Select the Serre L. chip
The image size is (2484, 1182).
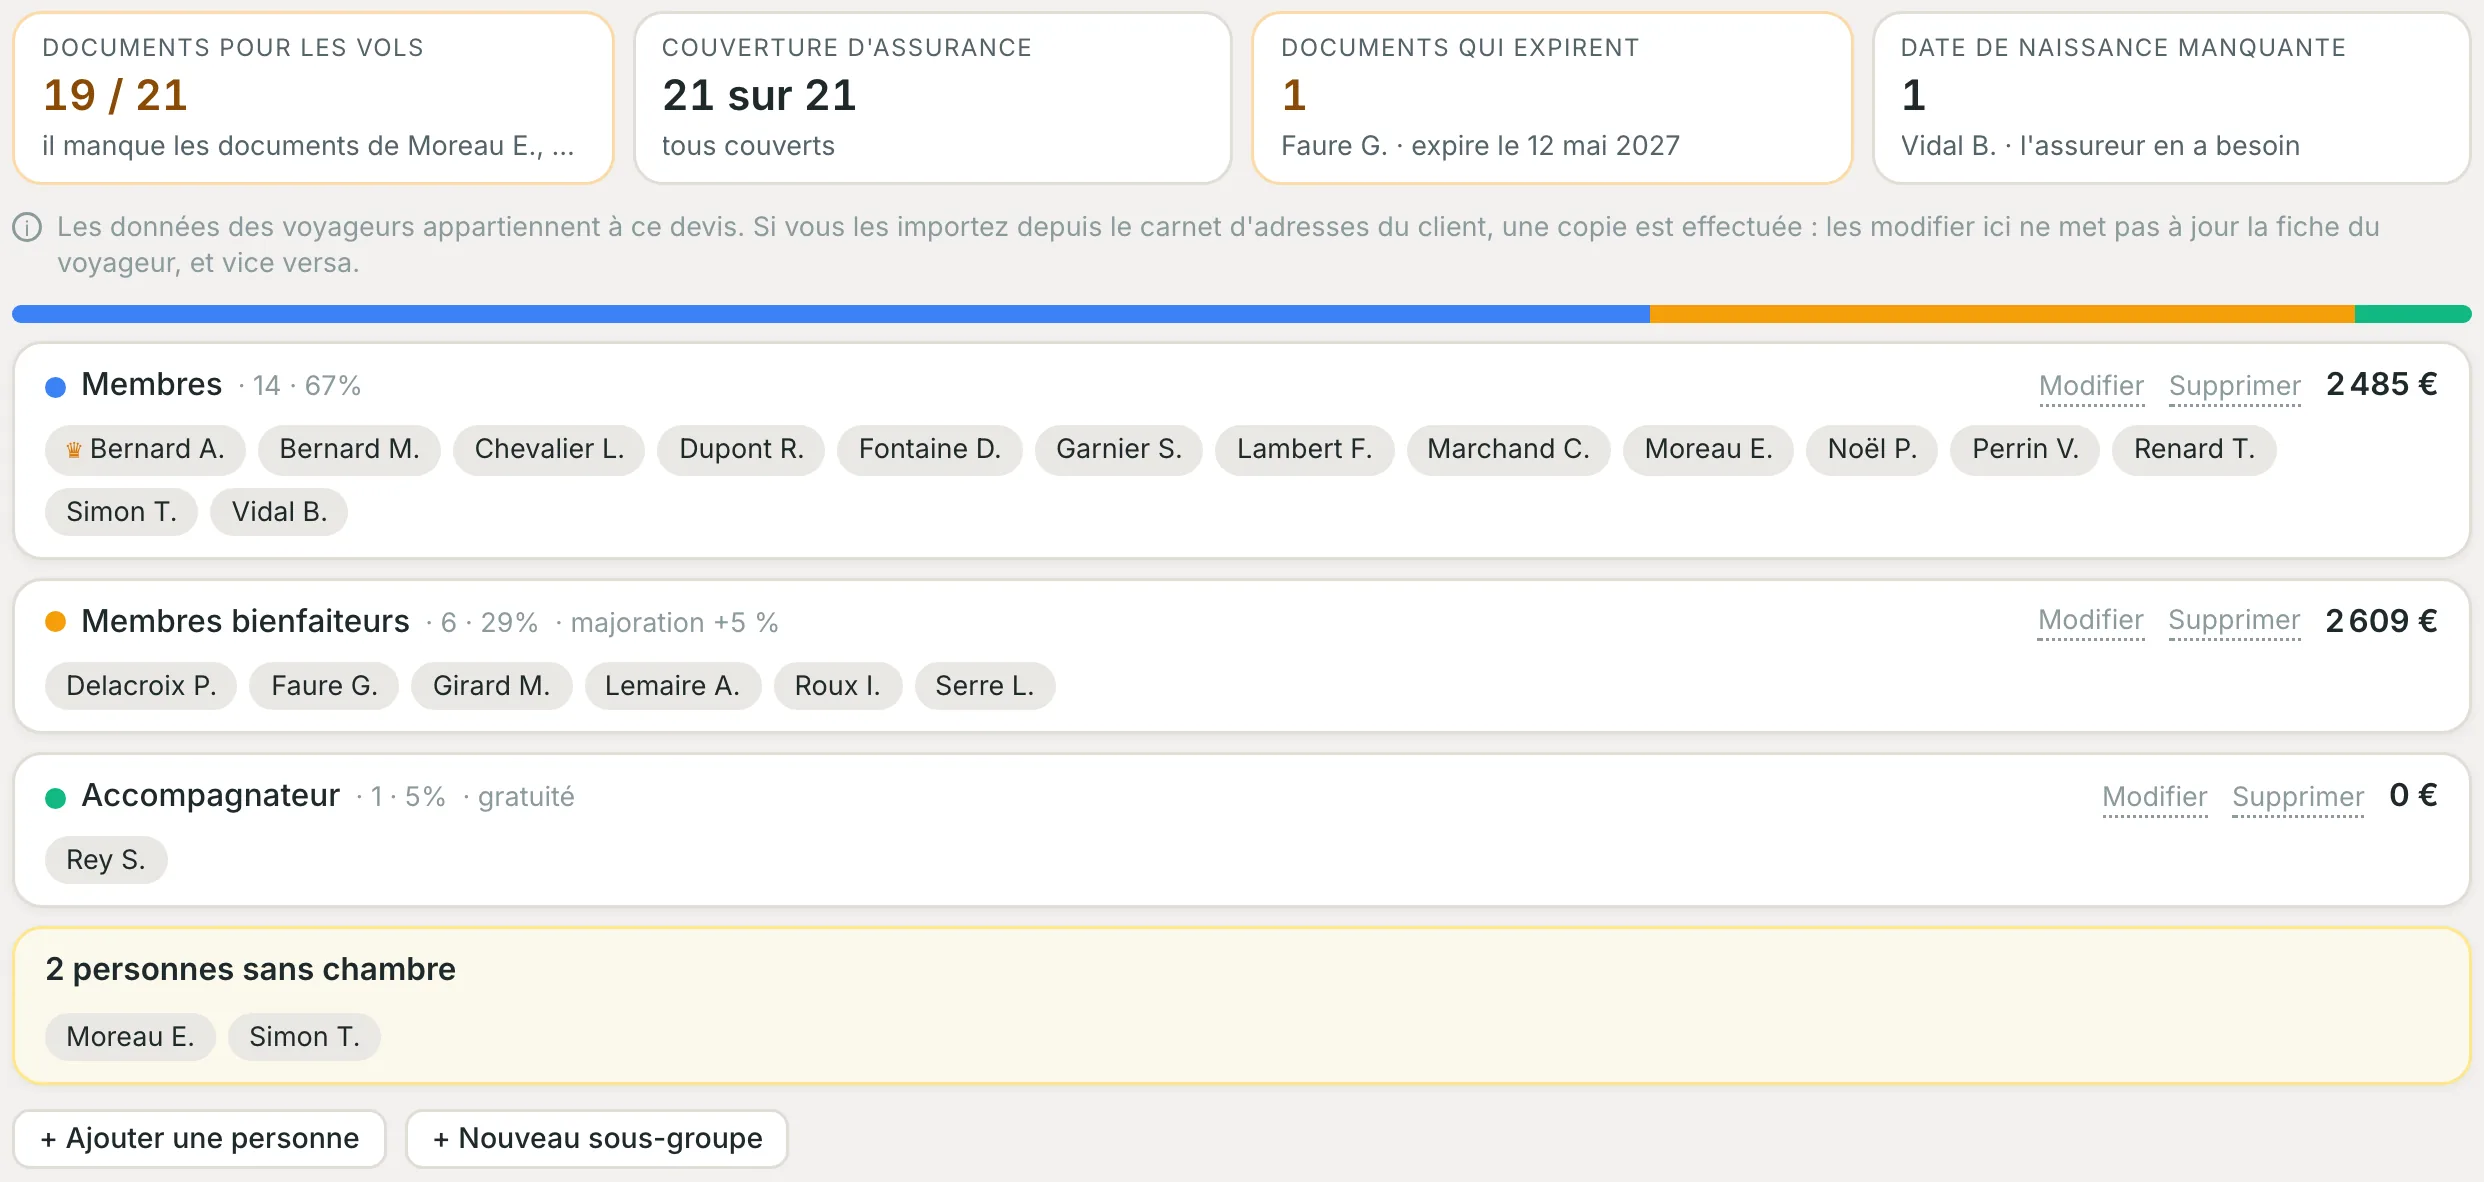[985, 686]
